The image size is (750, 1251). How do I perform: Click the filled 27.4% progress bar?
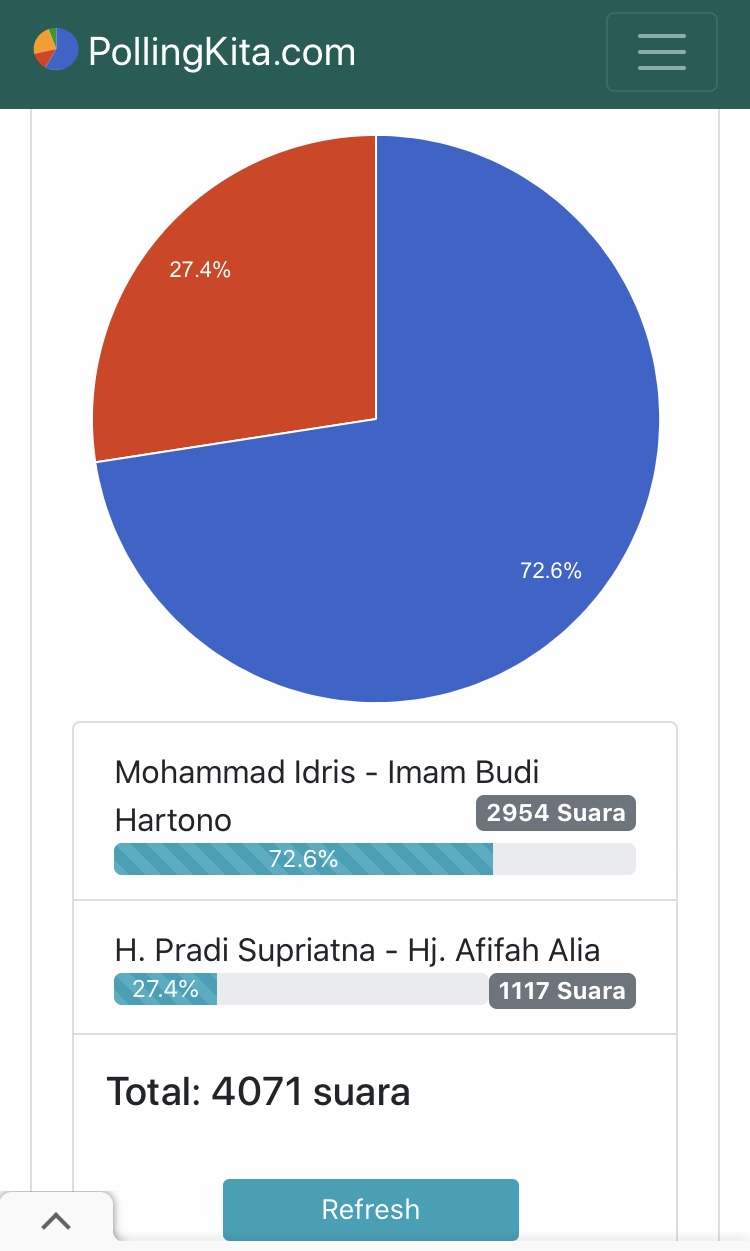point(165,989)
